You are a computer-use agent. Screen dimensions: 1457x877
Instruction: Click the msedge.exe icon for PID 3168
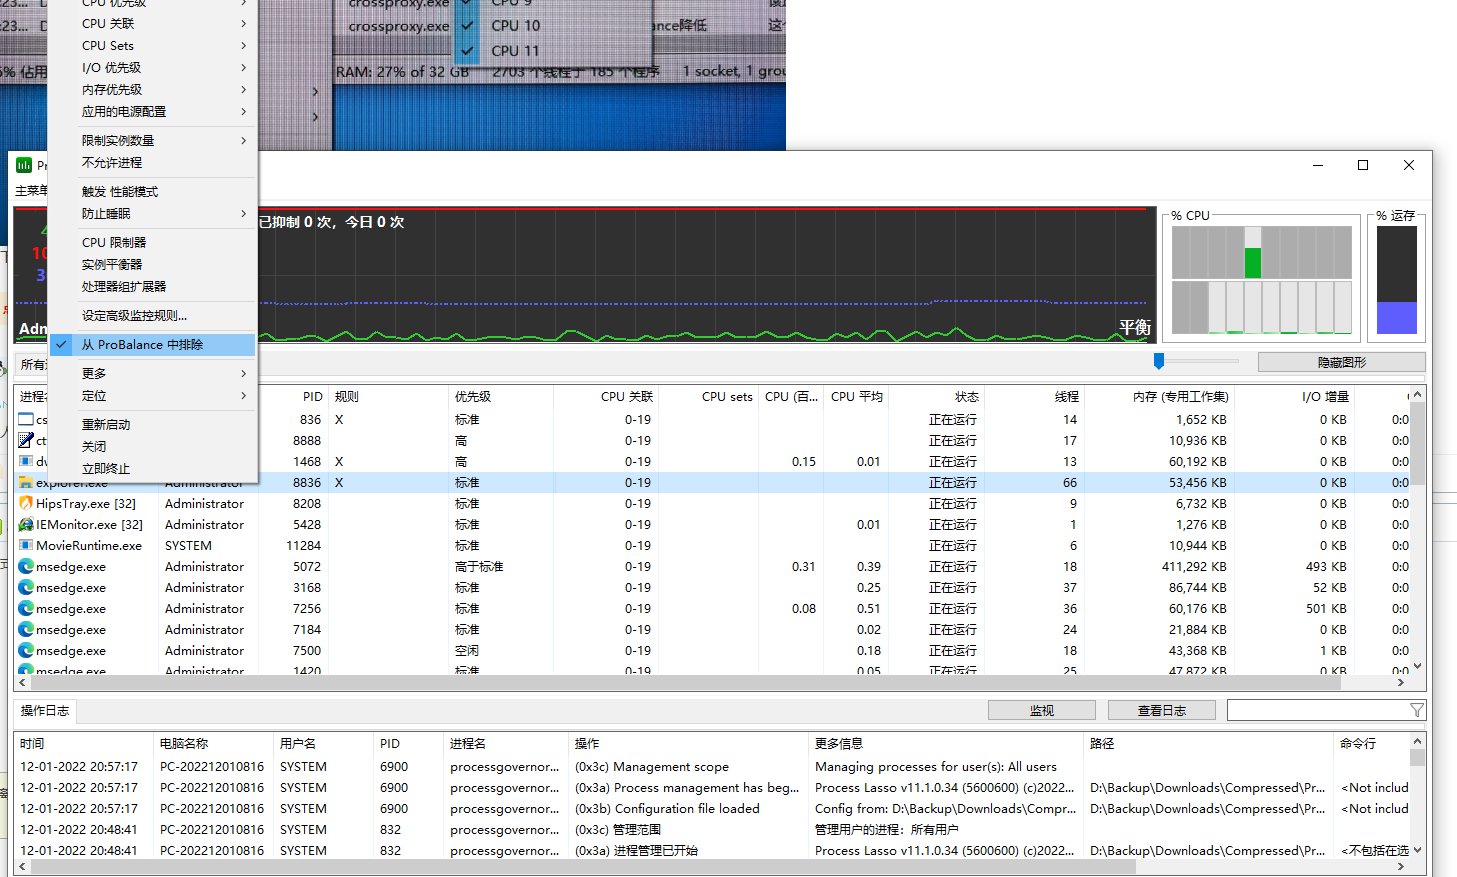[26, 587]
